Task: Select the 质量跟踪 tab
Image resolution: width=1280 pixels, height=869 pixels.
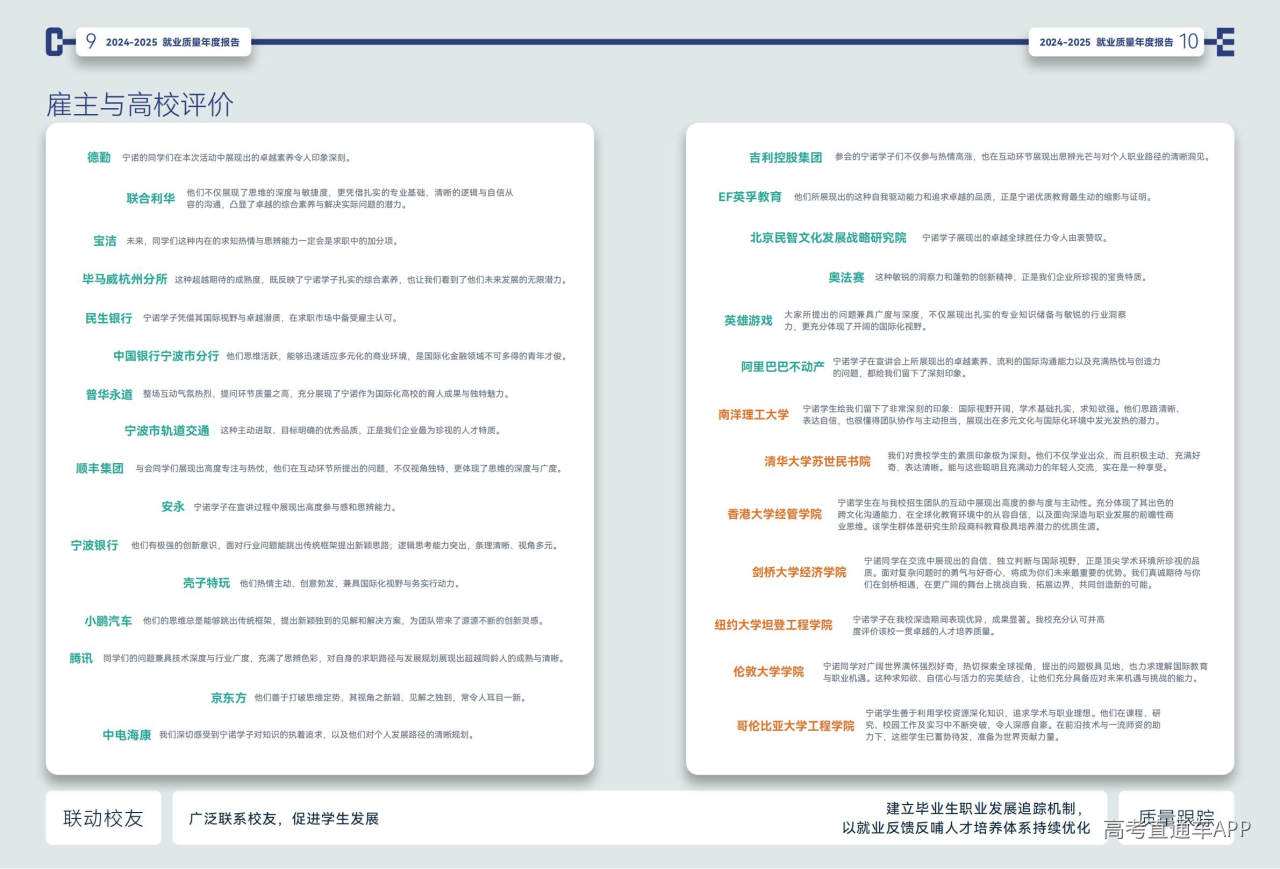Action: coord(1175,818)
